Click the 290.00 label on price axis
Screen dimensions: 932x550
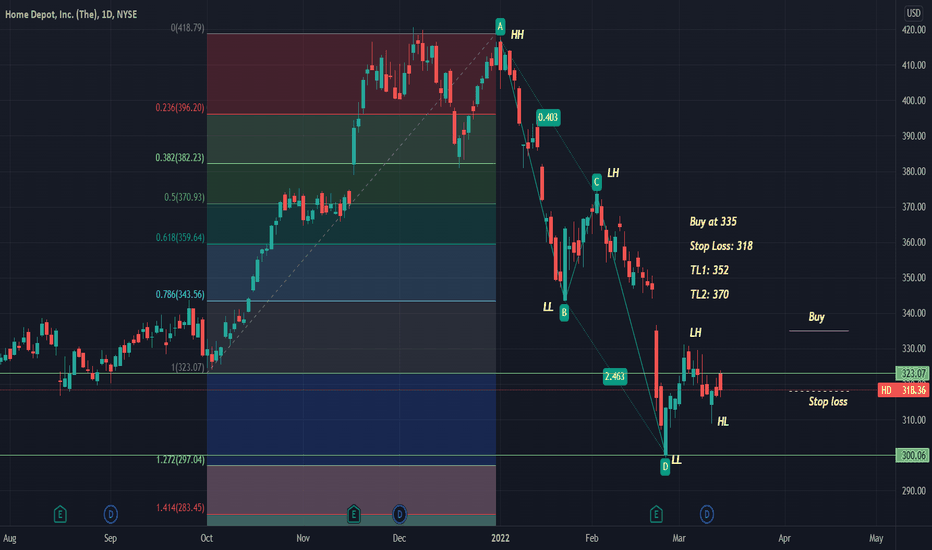click(x=914, y=491)
